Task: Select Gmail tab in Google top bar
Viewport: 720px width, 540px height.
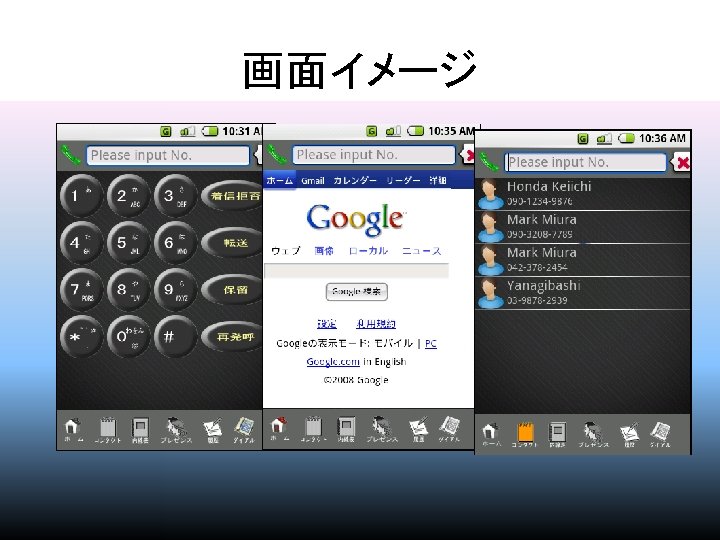Action: pos(313,180)
